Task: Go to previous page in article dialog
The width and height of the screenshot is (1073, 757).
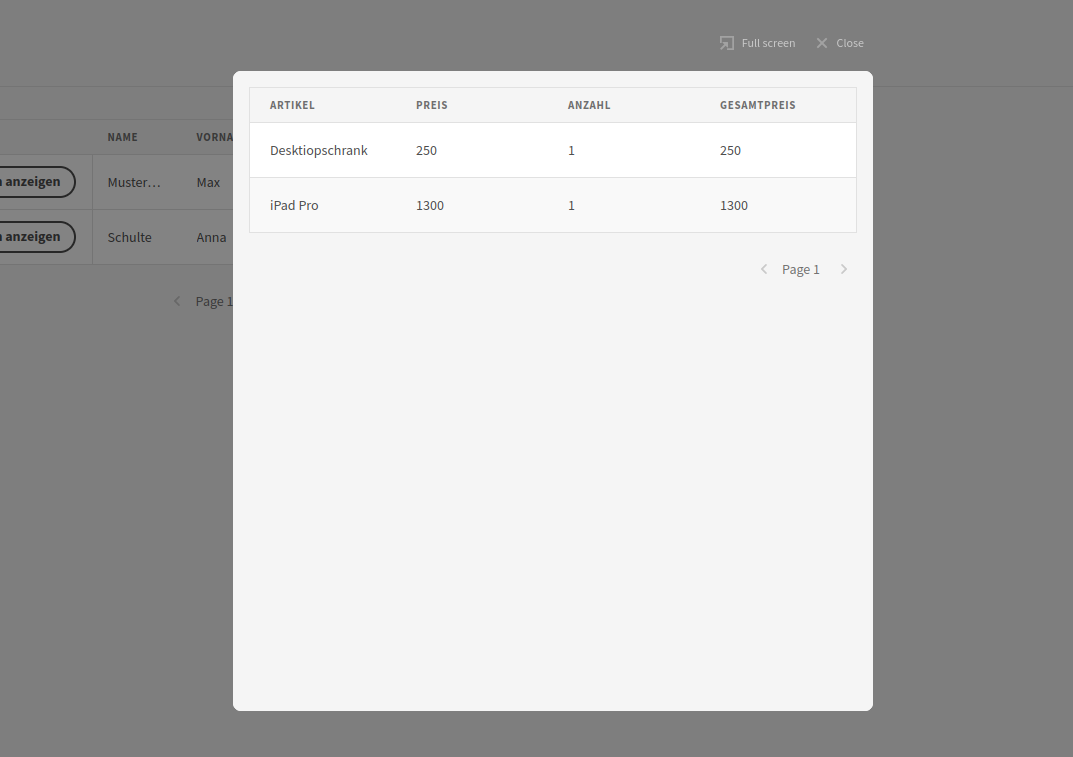Action: click(x=764, y=269)
